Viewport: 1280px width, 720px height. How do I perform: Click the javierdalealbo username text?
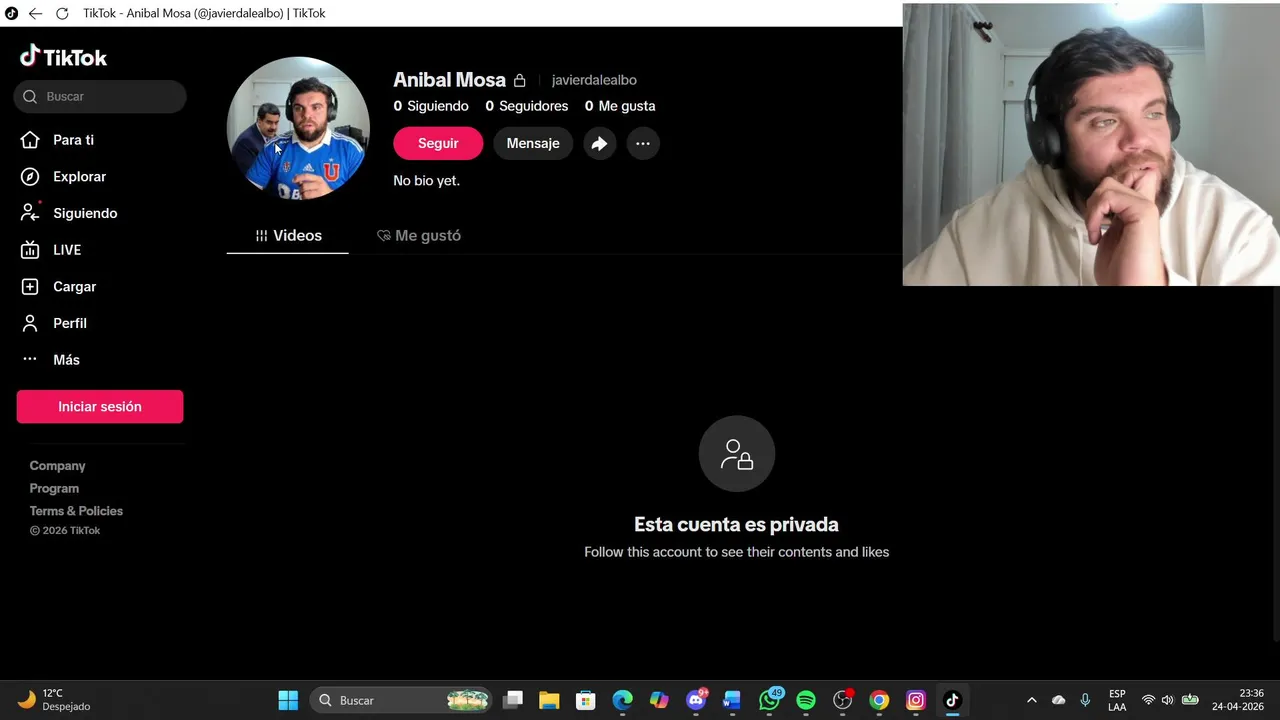(x=594, y=80)
